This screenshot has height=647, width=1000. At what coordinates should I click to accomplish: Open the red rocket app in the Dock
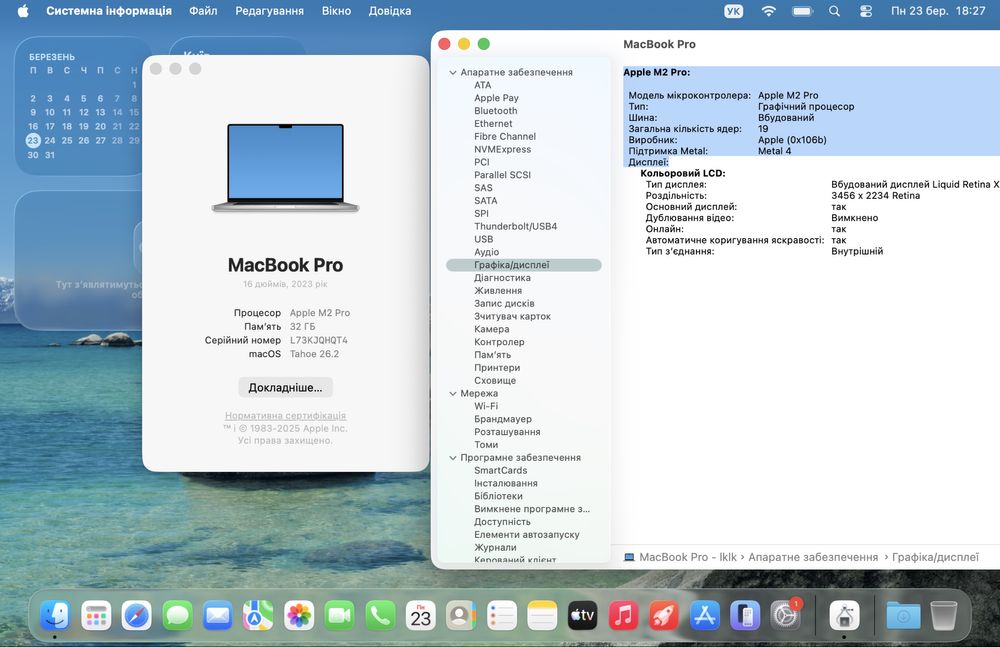[664, 616]
